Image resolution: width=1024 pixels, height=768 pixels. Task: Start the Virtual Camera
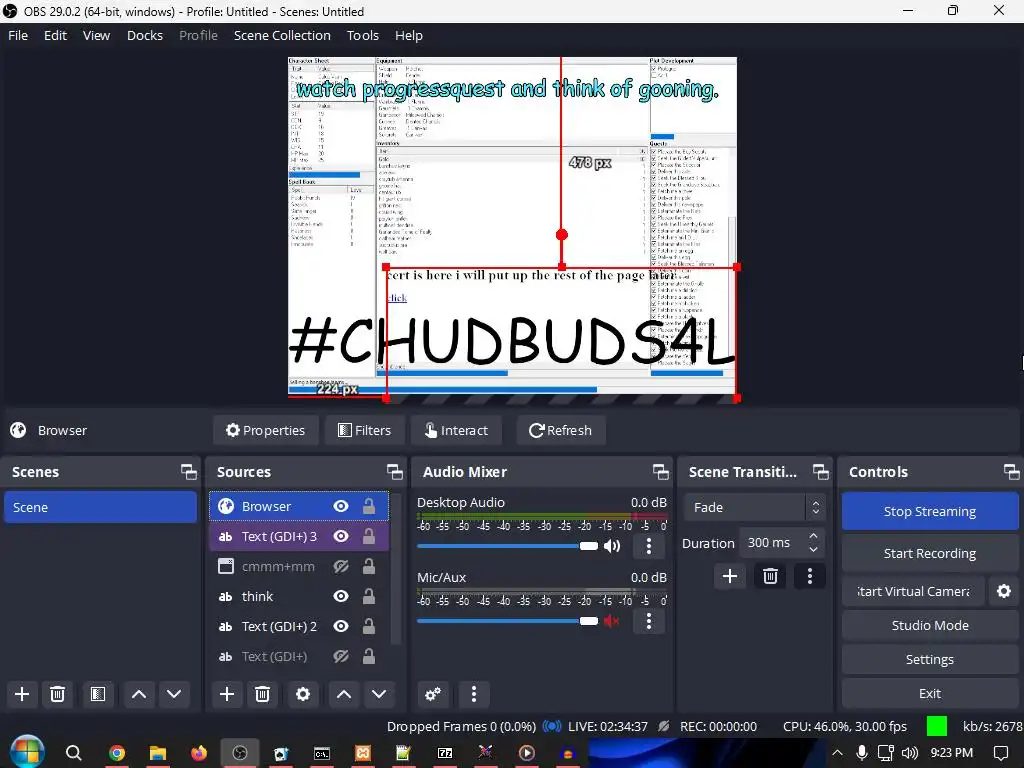point(913,591)
